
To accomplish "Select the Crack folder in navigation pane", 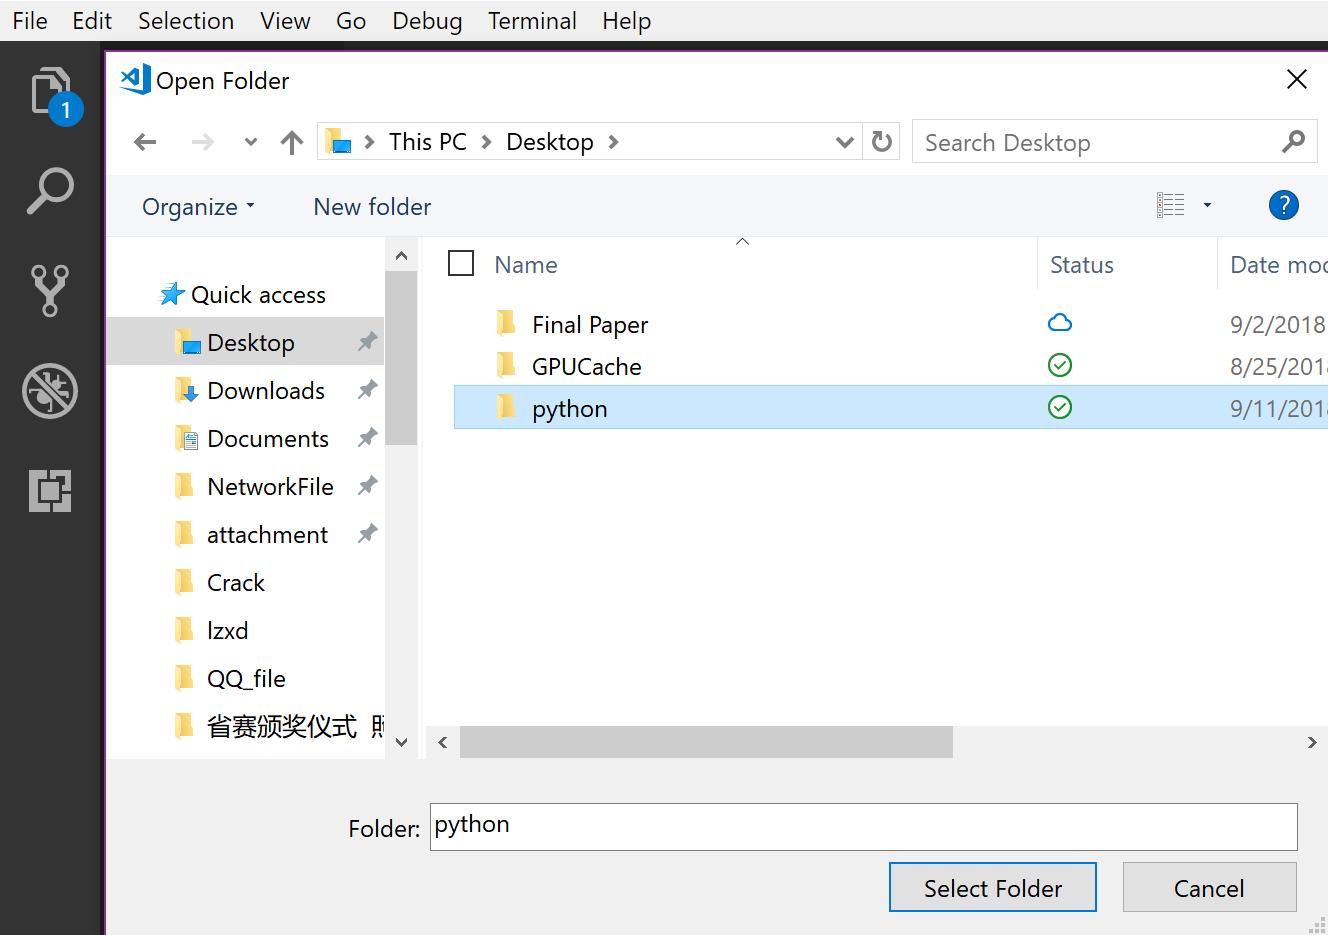I will point(236,582).
